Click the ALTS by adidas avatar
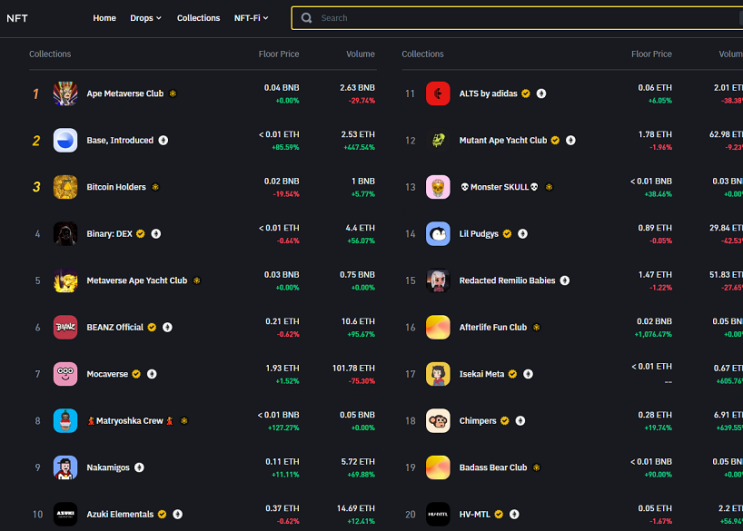The width and height of the screenshot is (743, 531). pos(438,93)
